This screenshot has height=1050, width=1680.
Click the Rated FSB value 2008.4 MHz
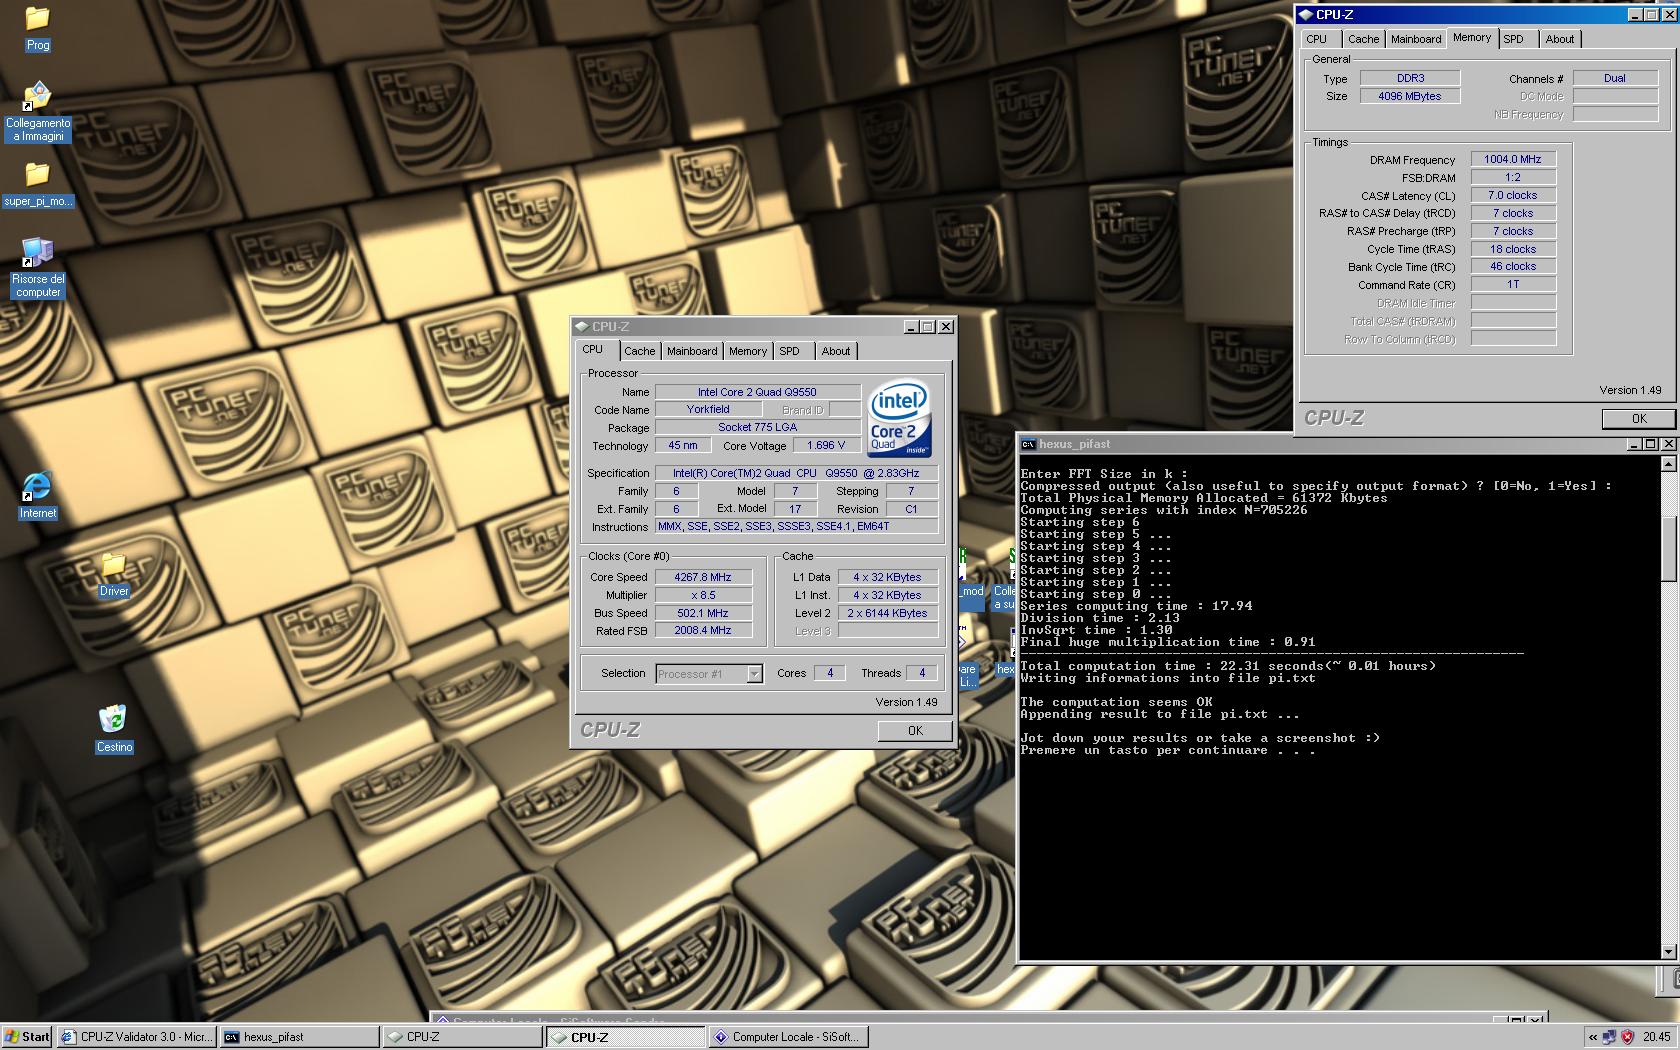click(703, 631)
